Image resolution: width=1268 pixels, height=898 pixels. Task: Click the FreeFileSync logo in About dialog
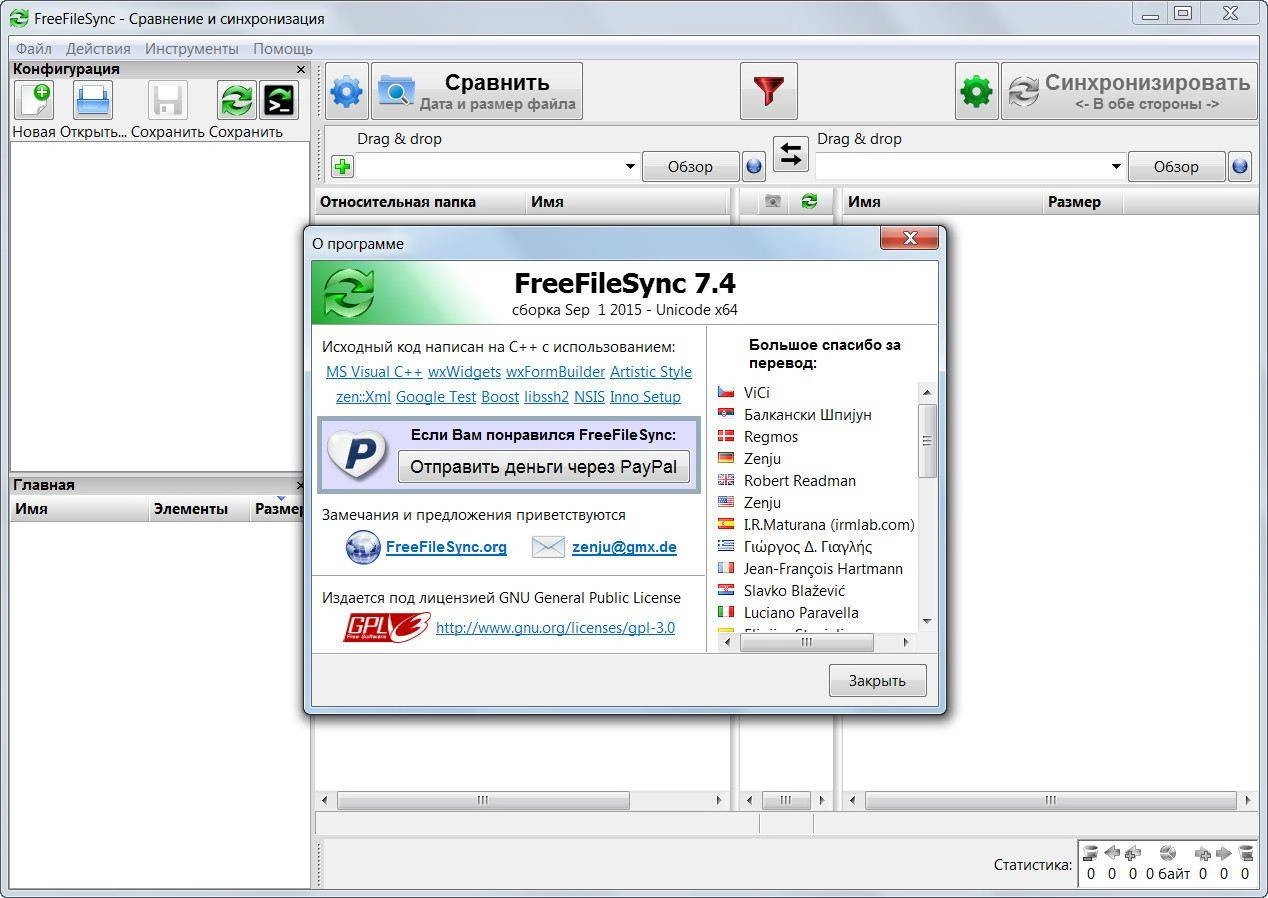(349, 294)
